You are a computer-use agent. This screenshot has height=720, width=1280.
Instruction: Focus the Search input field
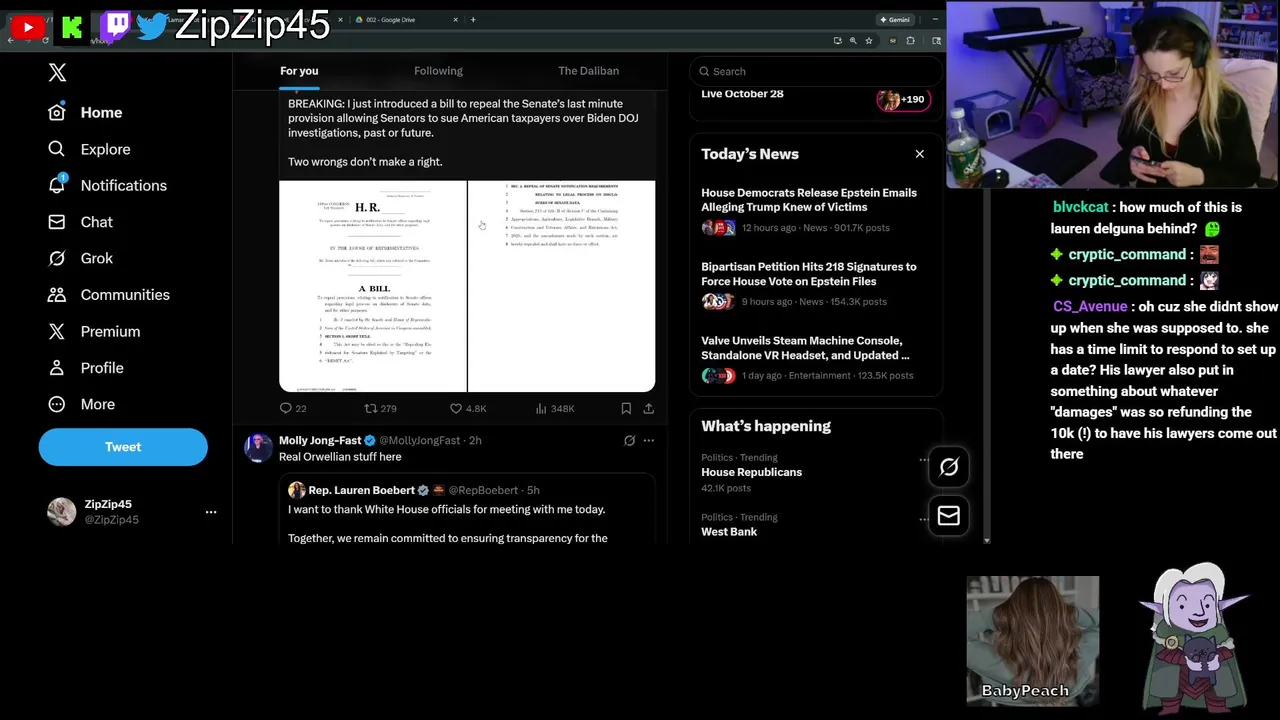[815, 71]
